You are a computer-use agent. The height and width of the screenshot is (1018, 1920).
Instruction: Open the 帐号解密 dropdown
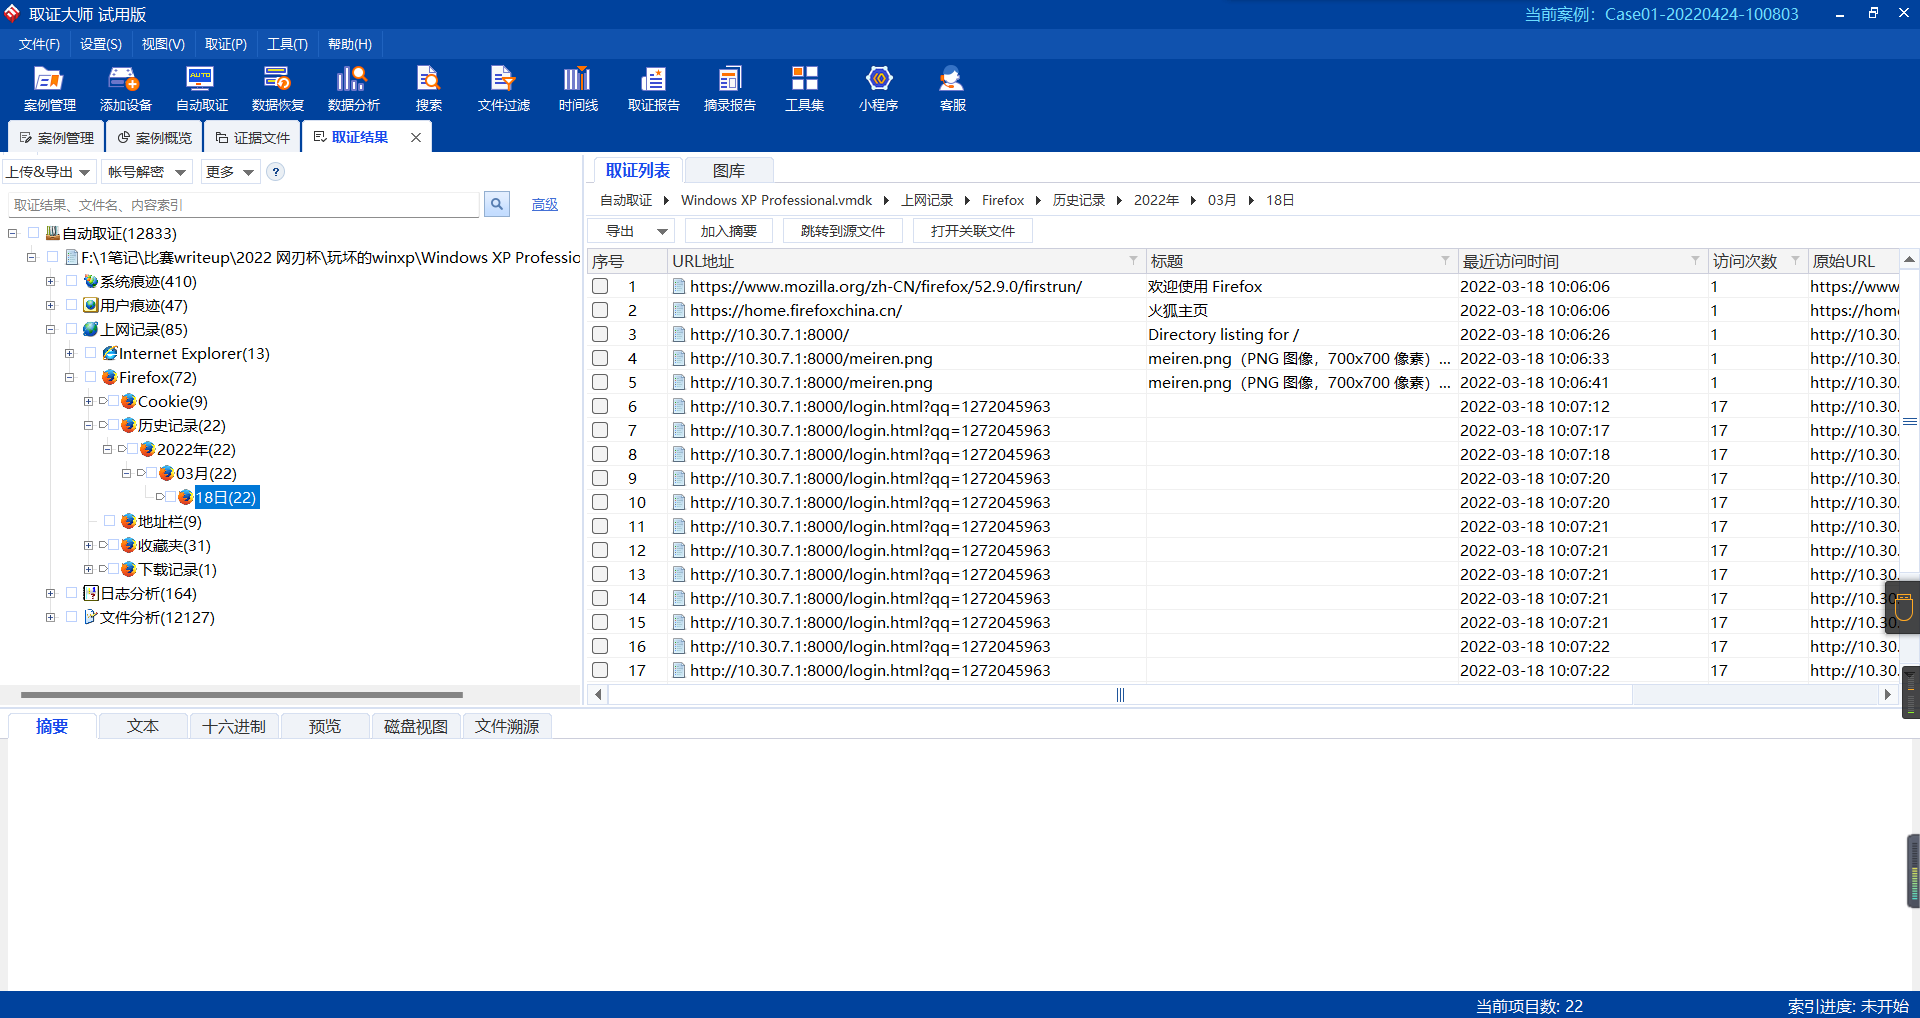point(147,172)
